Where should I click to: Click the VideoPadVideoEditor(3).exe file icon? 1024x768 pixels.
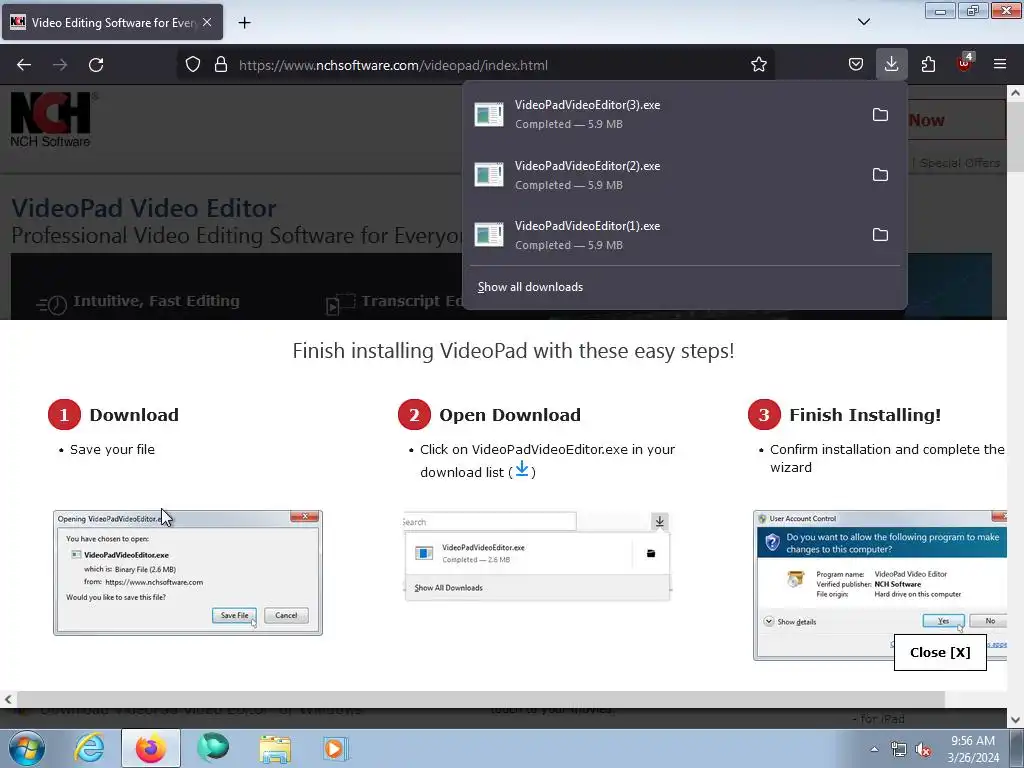point(489,114)
